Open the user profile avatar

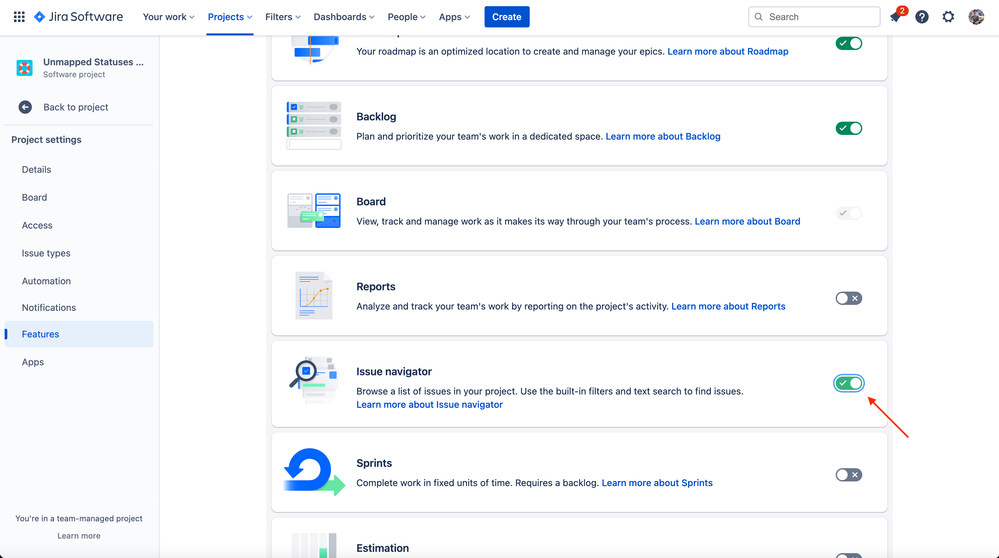tap(976, 17)
